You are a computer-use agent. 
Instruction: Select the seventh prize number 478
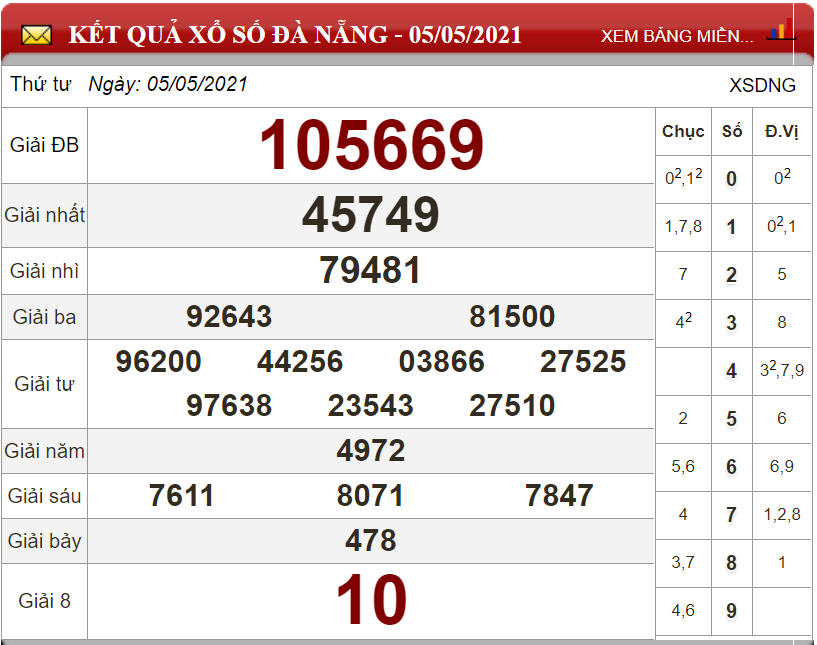pos(371,541)
